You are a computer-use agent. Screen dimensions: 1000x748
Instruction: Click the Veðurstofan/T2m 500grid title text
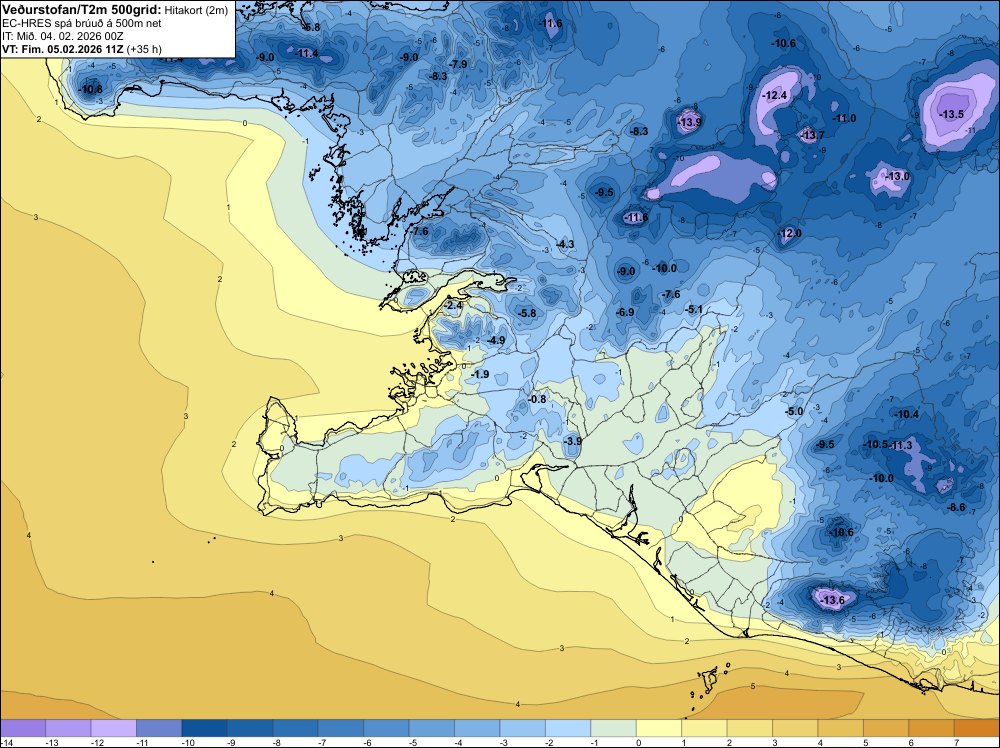pos(82,10)
